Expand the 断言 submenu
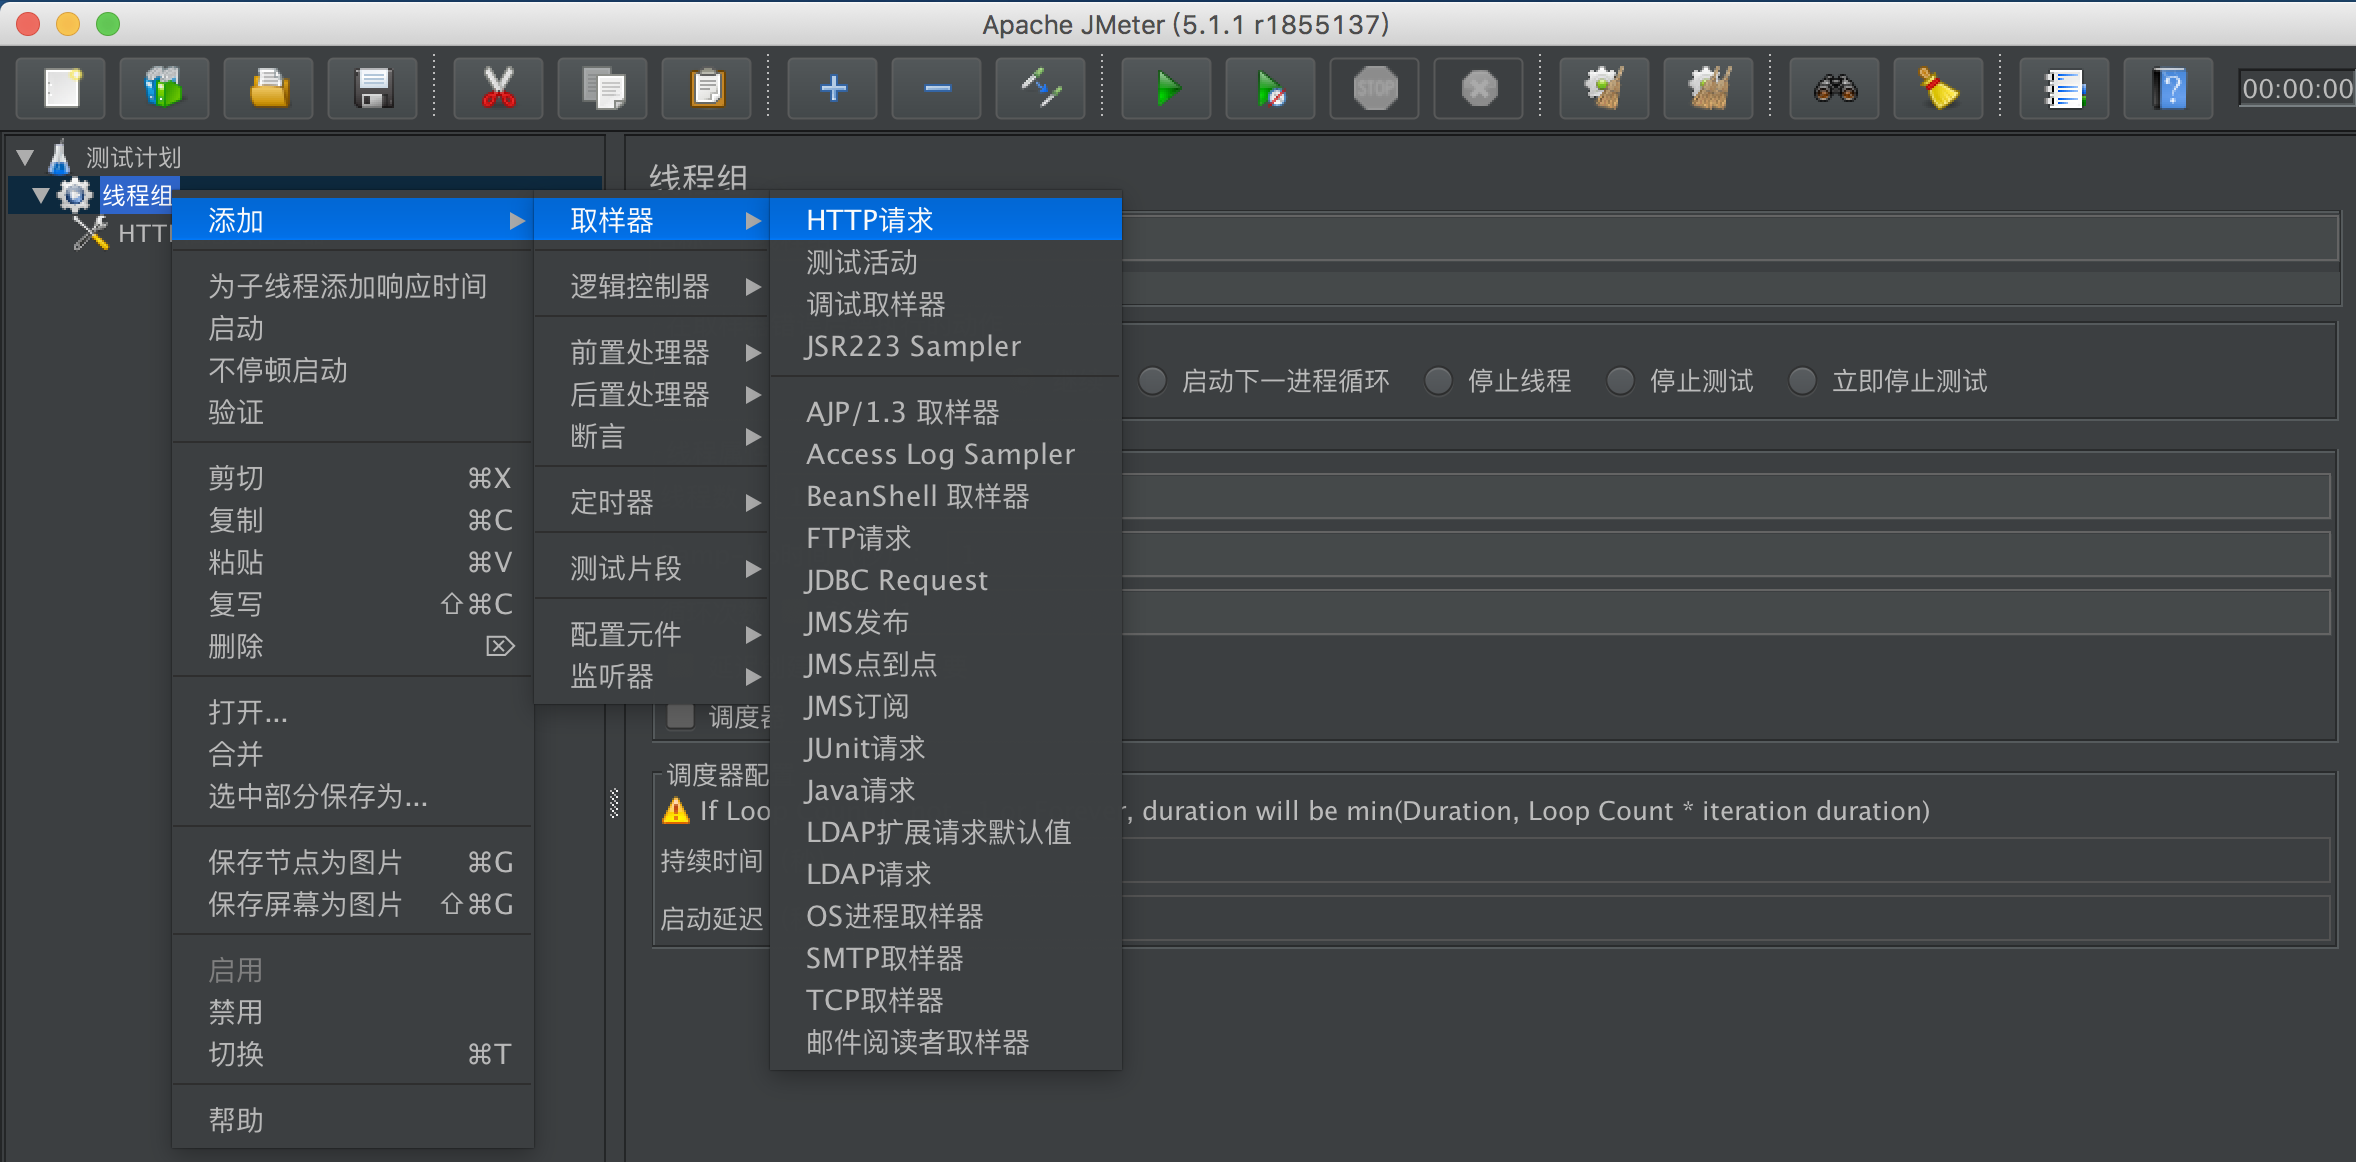Image resolution: width=2356 pixels, height=1162 pixels. point(652,436)
